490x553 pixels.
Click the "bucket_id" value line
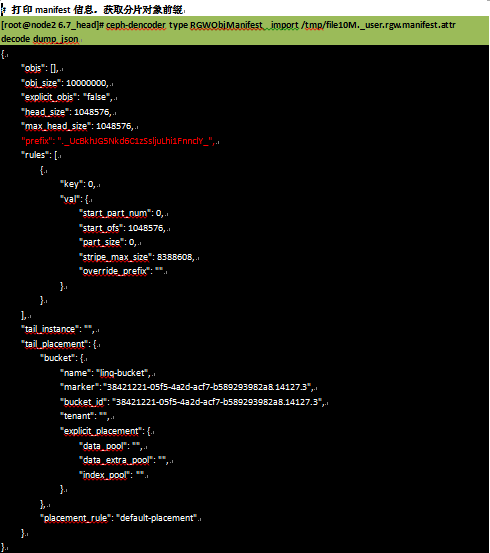(193, 402)
